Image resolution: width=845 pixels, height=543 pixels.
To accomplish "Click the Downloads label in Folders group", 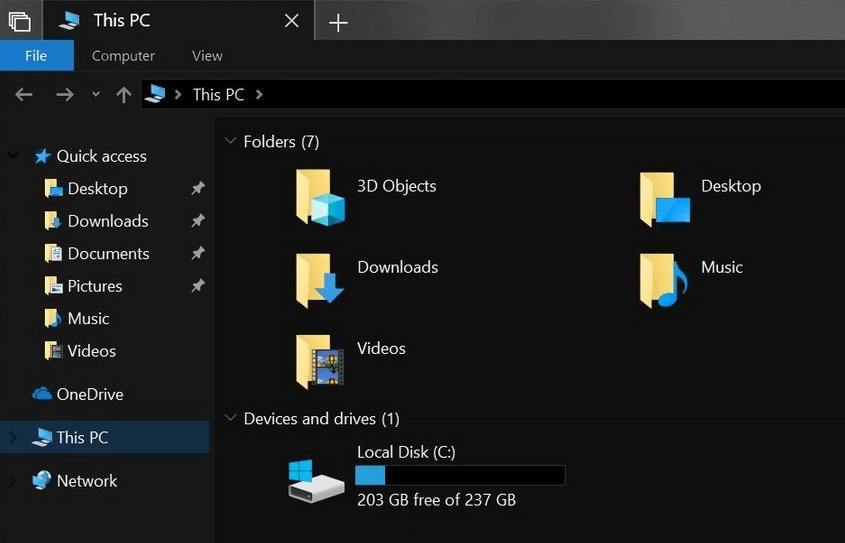I will [398, 267].
